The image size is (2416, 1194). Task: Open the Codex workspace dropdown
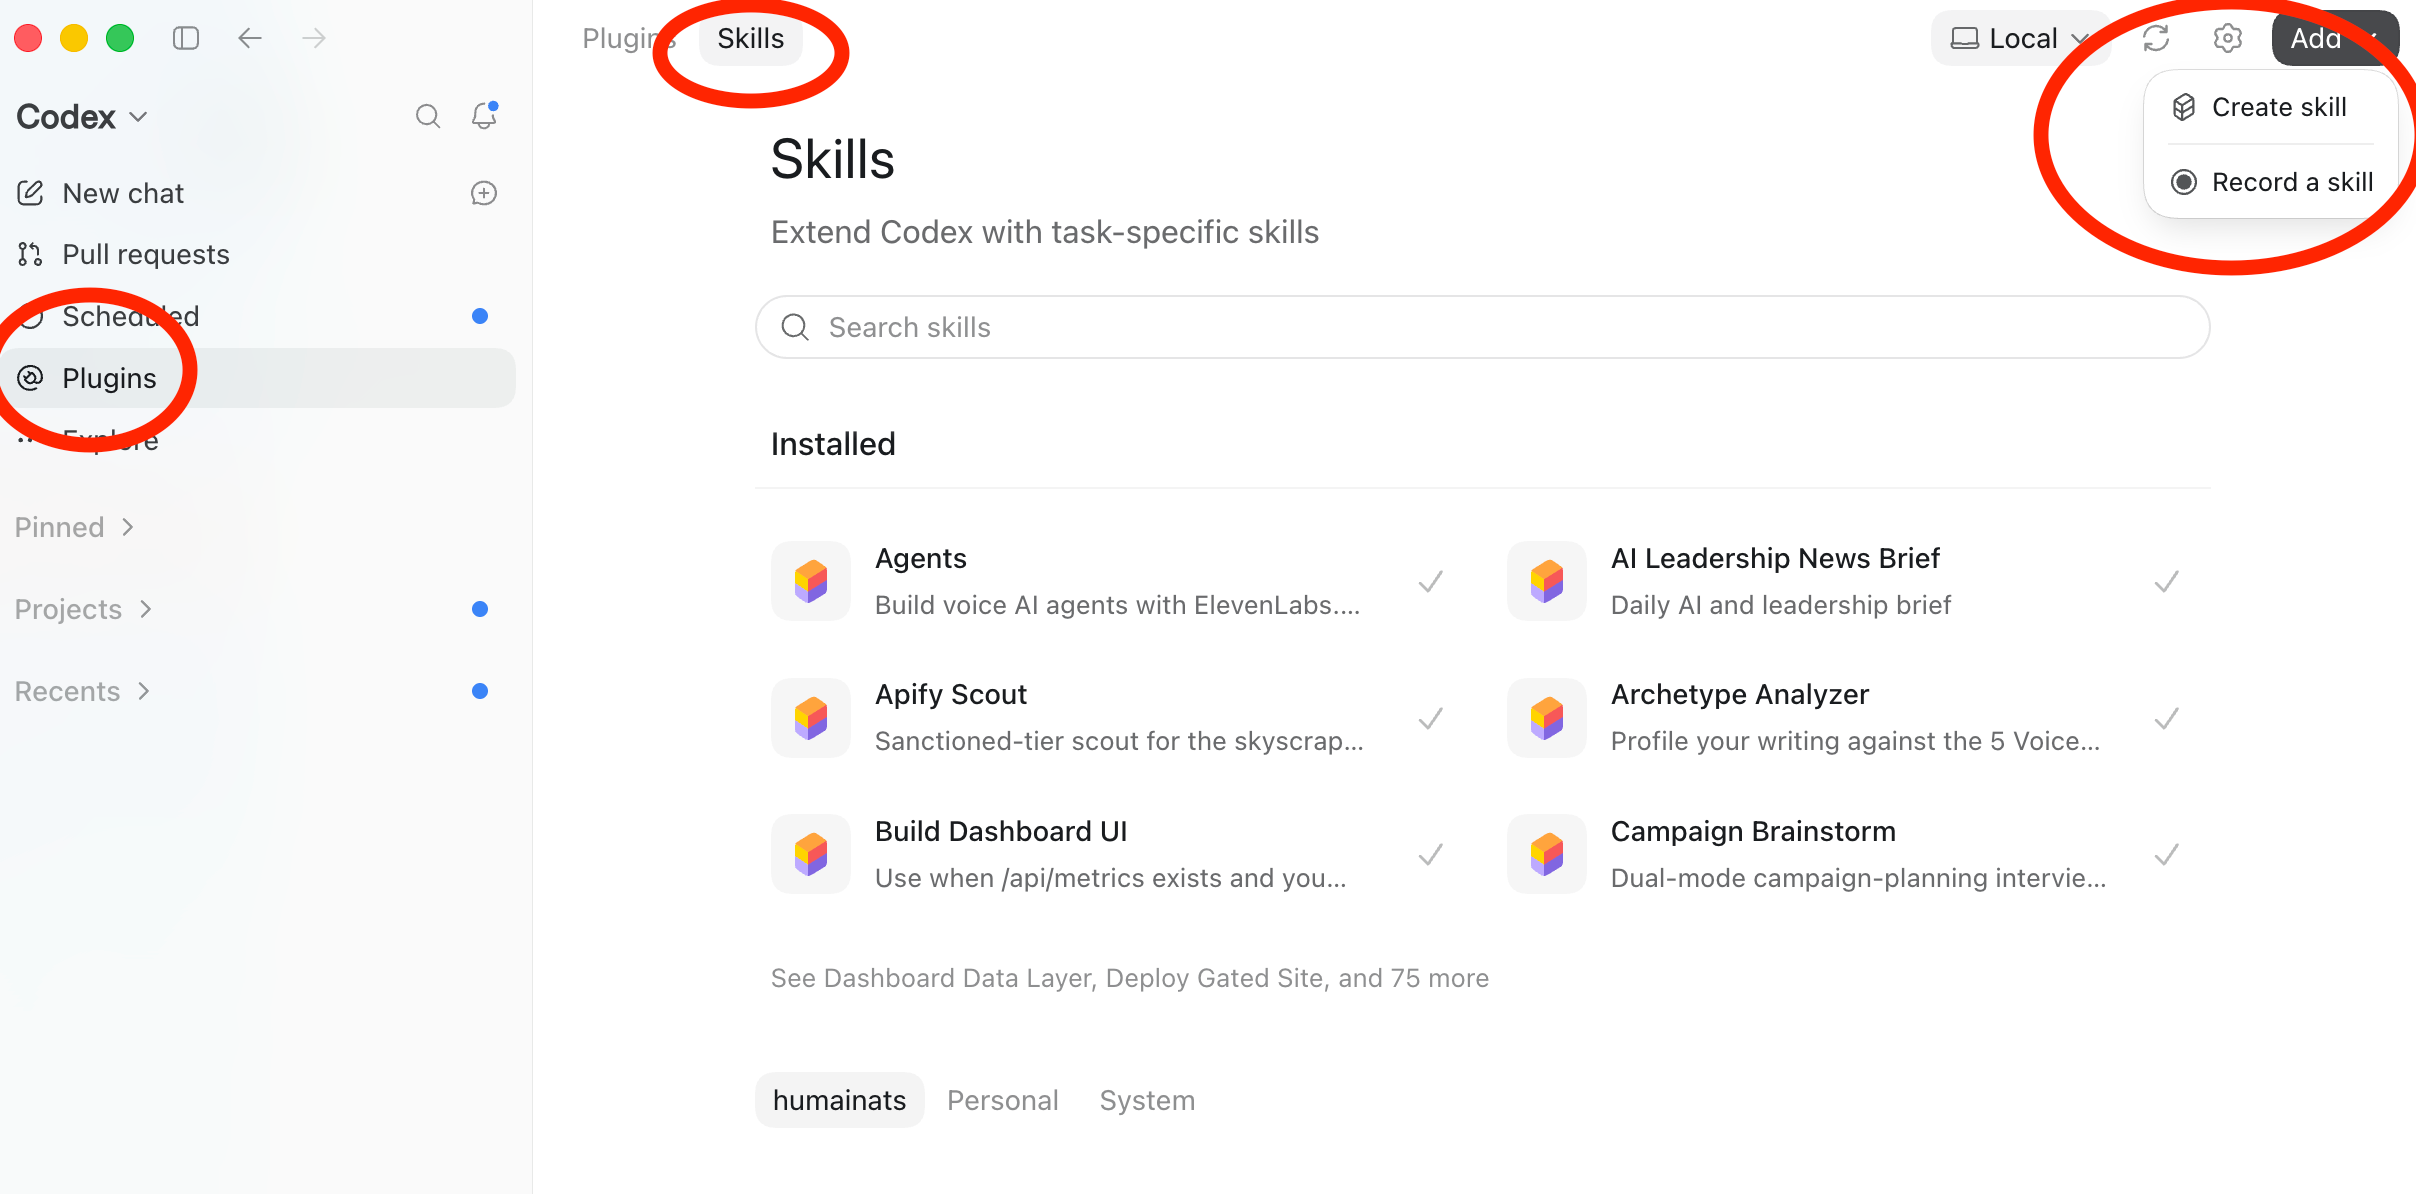[82, 117]
